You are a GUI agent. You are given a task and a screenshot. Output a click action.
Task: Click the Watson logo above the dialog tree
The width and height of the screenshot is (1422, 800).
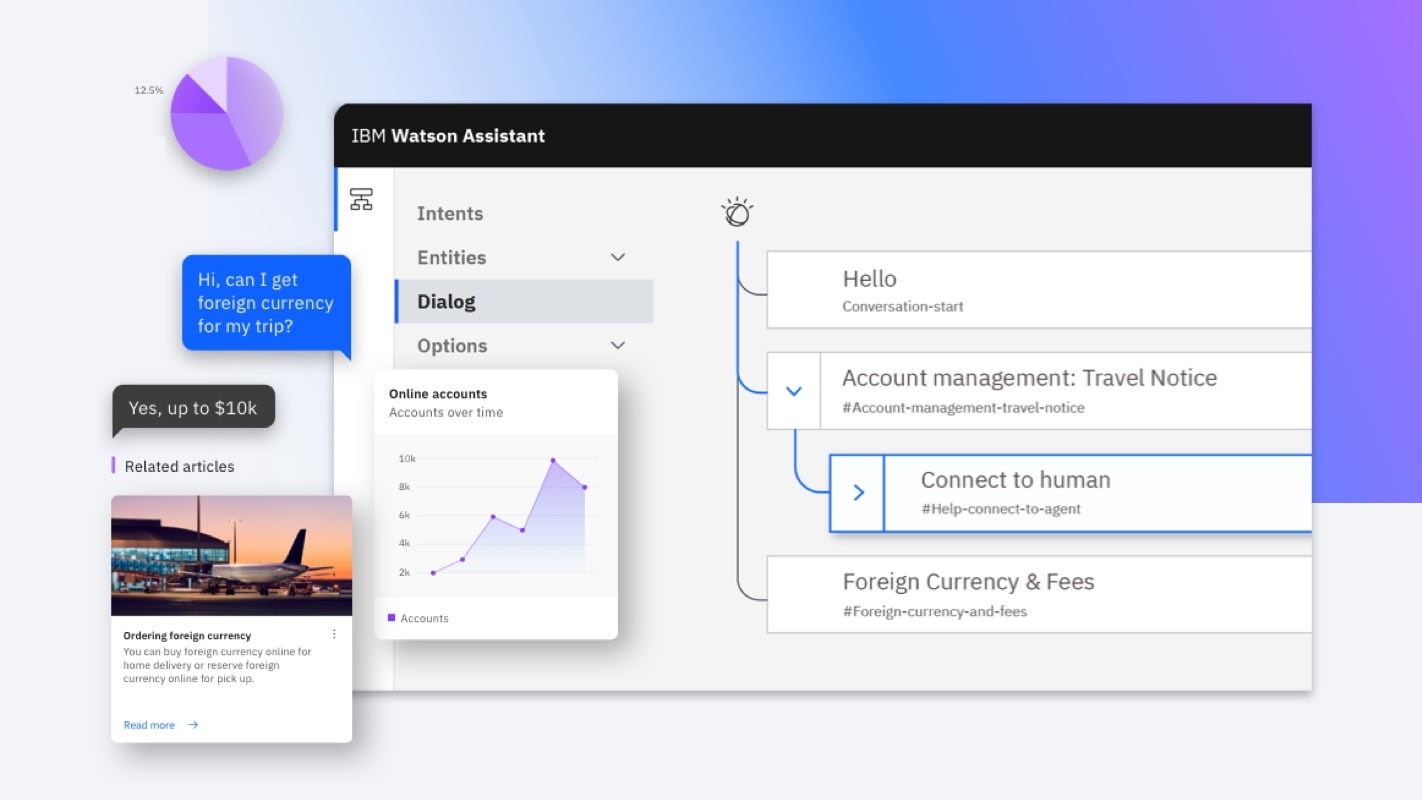[737, 211]
